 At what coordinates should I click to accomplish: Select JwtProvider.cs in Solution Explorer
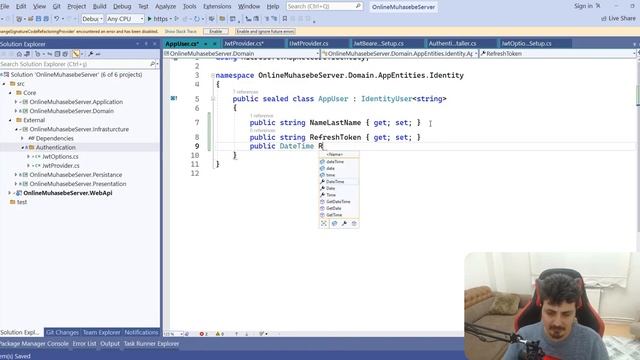(61, 166)
